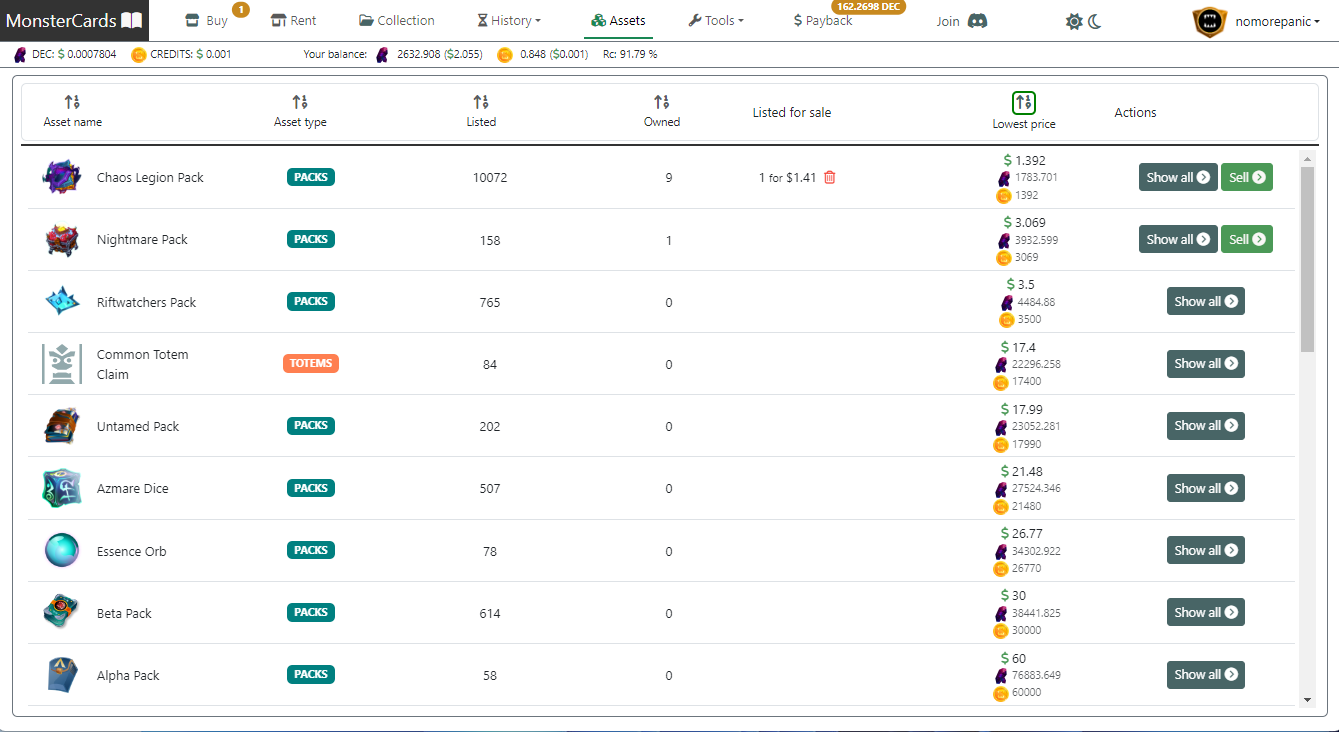
Task: Click the Untamed Pack name
Action: (138, 426)
